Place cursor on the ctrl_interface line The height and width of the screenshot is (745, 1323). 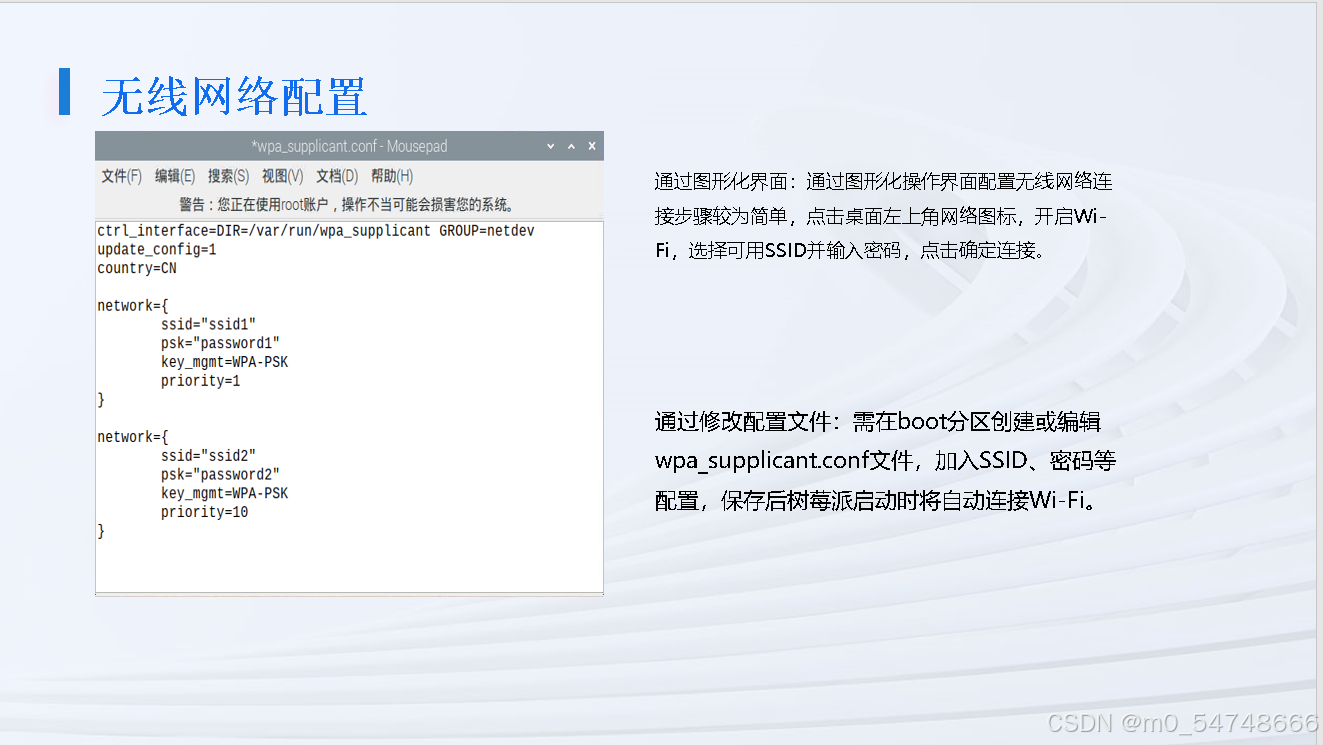click(x=316, y=231)
